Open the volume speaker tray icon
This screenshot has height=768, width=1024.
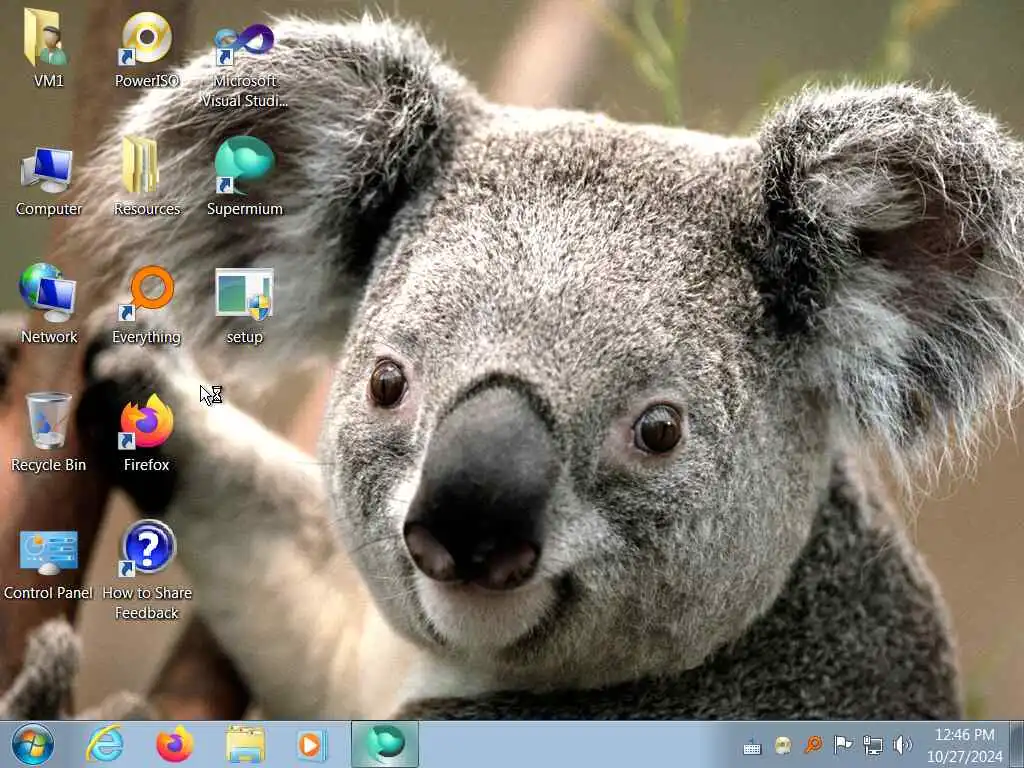(903, 744)
